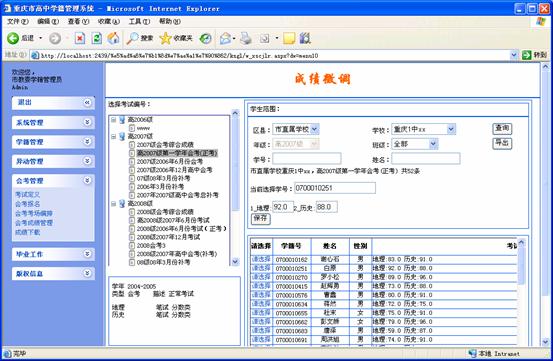Click the document icon beside 2007级会考综合成绩
Image resolution: width=553 pixels, height=361 pixels.
pyautogui.click(x=132, y=145)
